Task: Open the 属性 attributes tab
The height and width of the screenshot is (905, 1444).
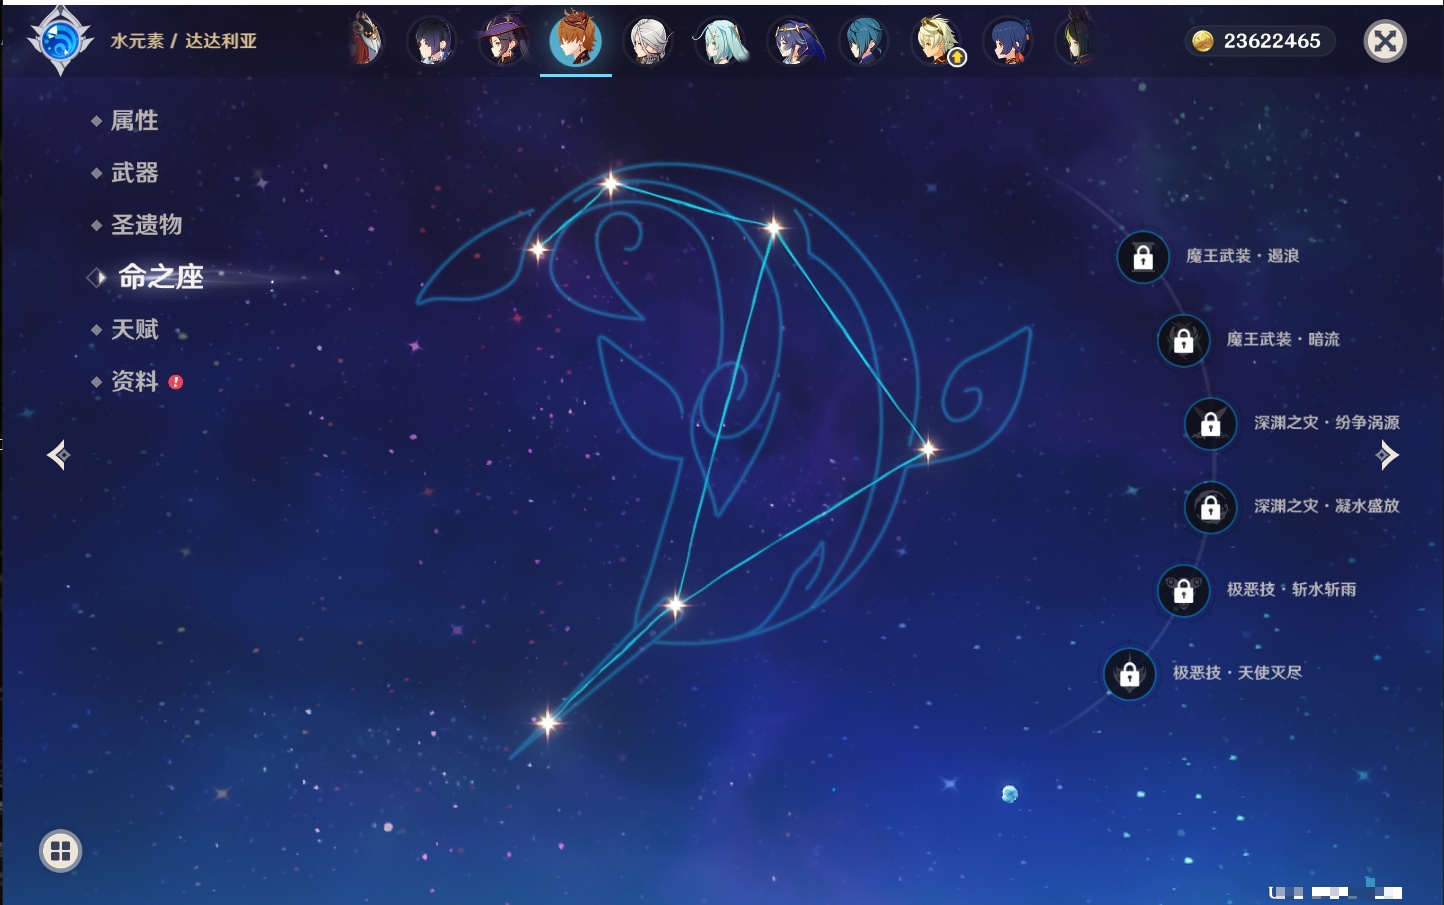Action: (134, 121)
